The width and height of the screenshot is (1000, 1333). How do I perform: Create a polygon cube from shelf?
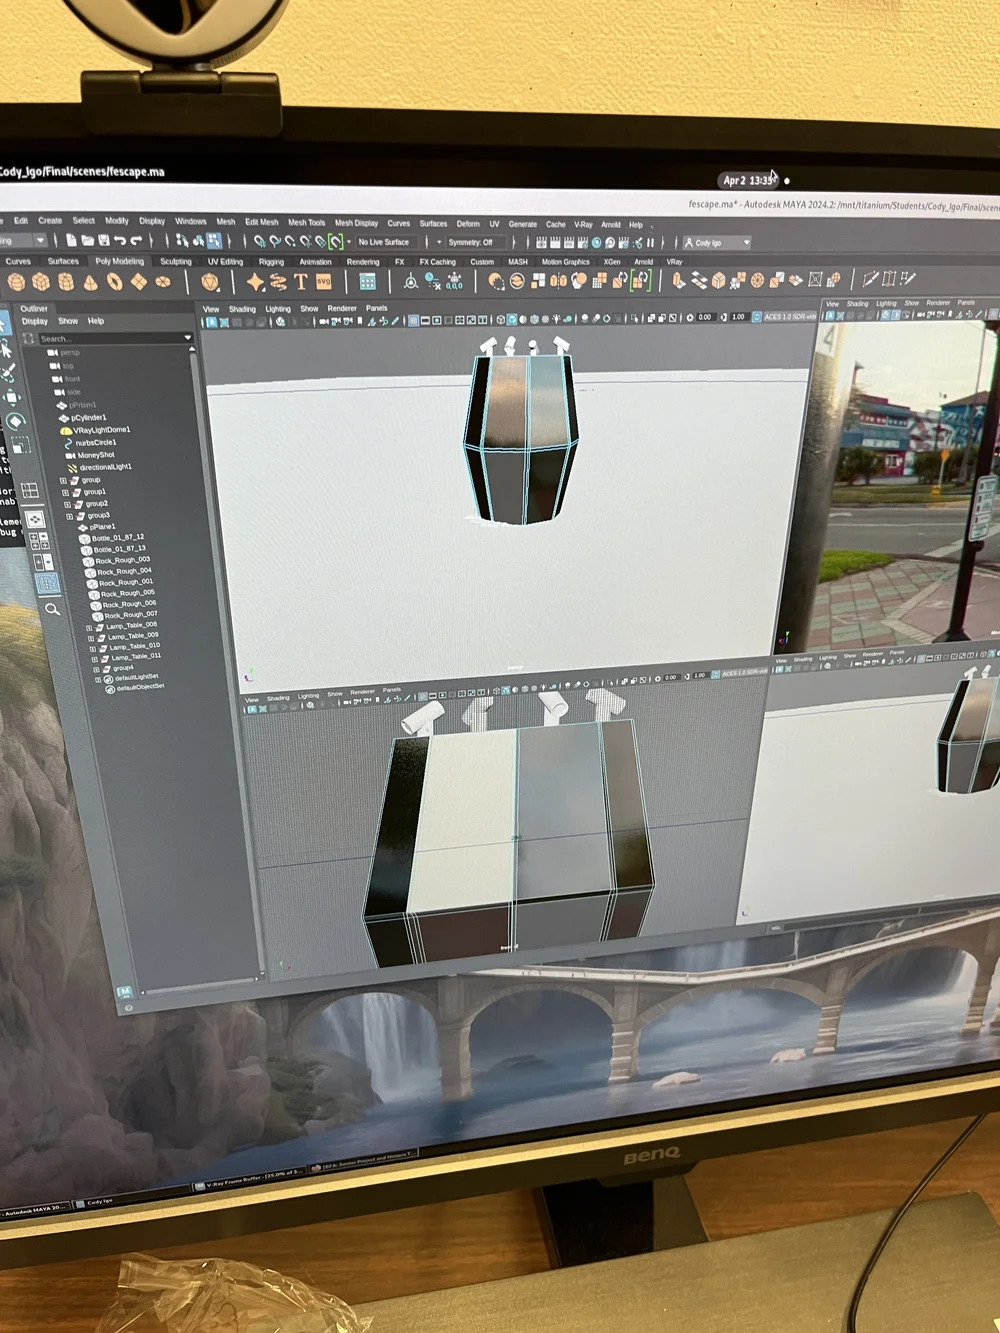41,281
